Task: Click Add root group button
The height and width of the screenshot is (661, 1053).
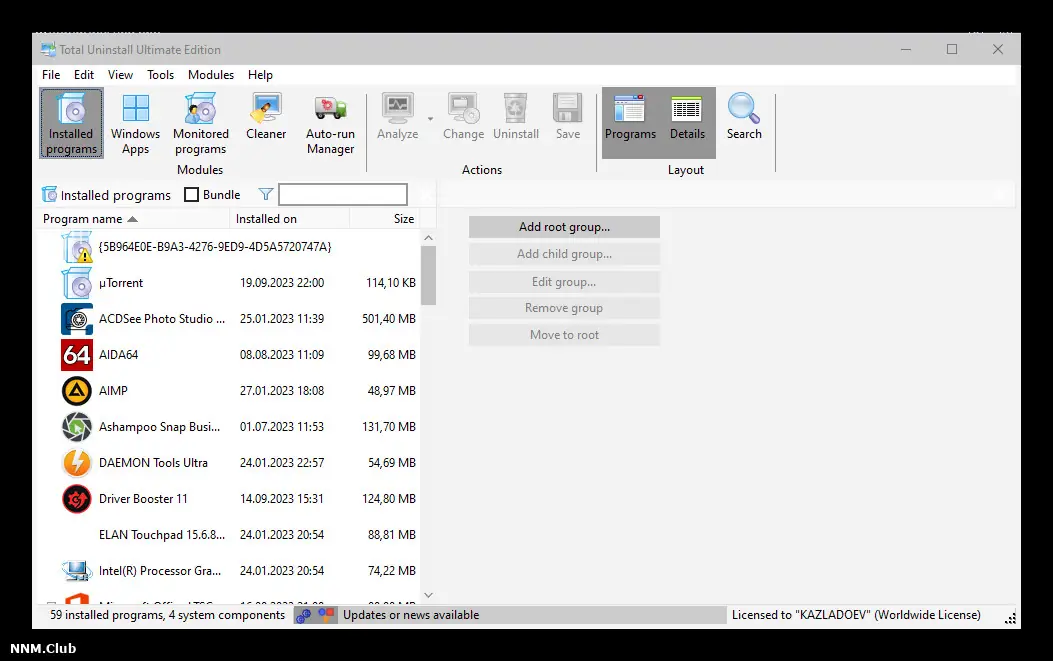Action: tap(564, 227)
